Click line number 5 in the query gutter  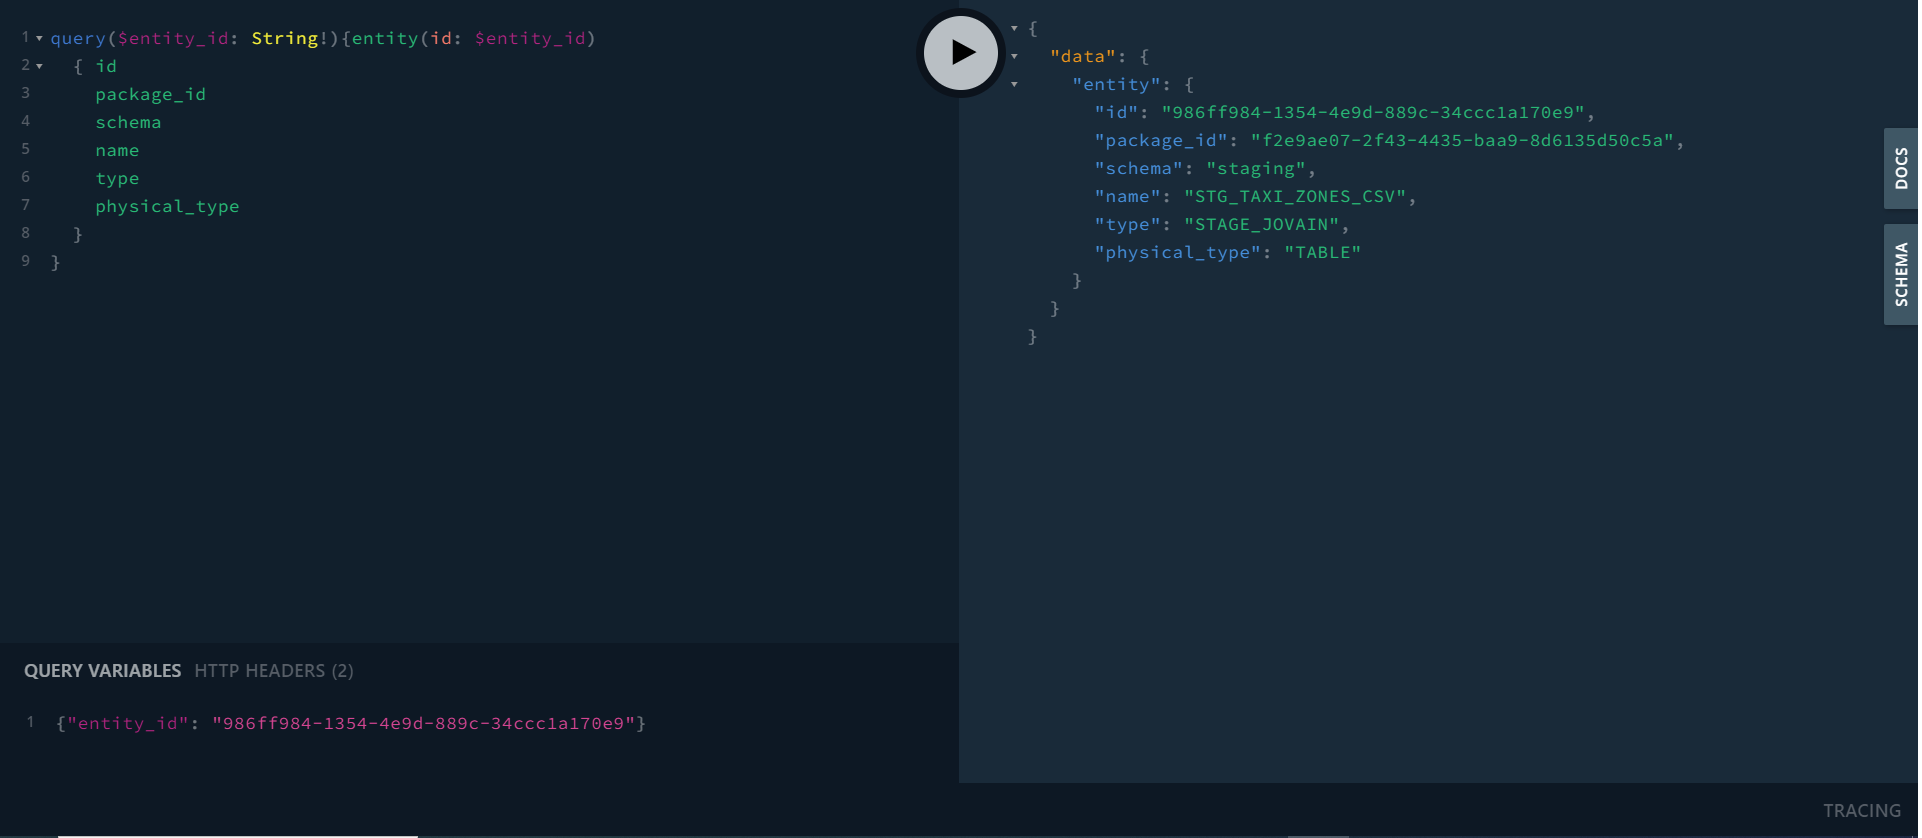(x=26, y=149)
